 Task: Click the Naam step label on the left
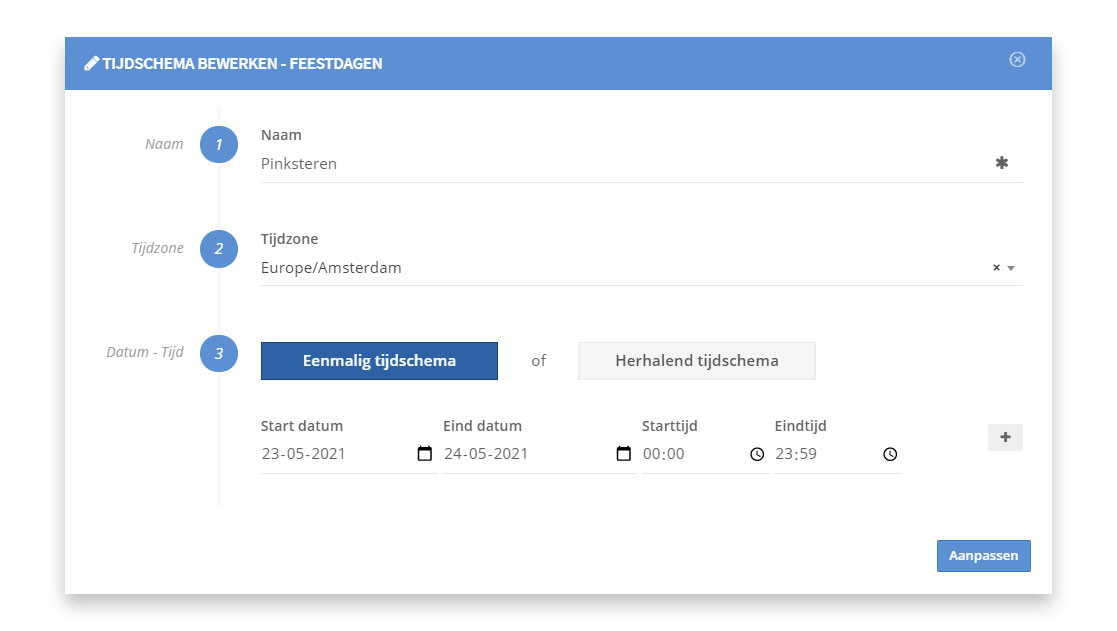coord(165,144)
